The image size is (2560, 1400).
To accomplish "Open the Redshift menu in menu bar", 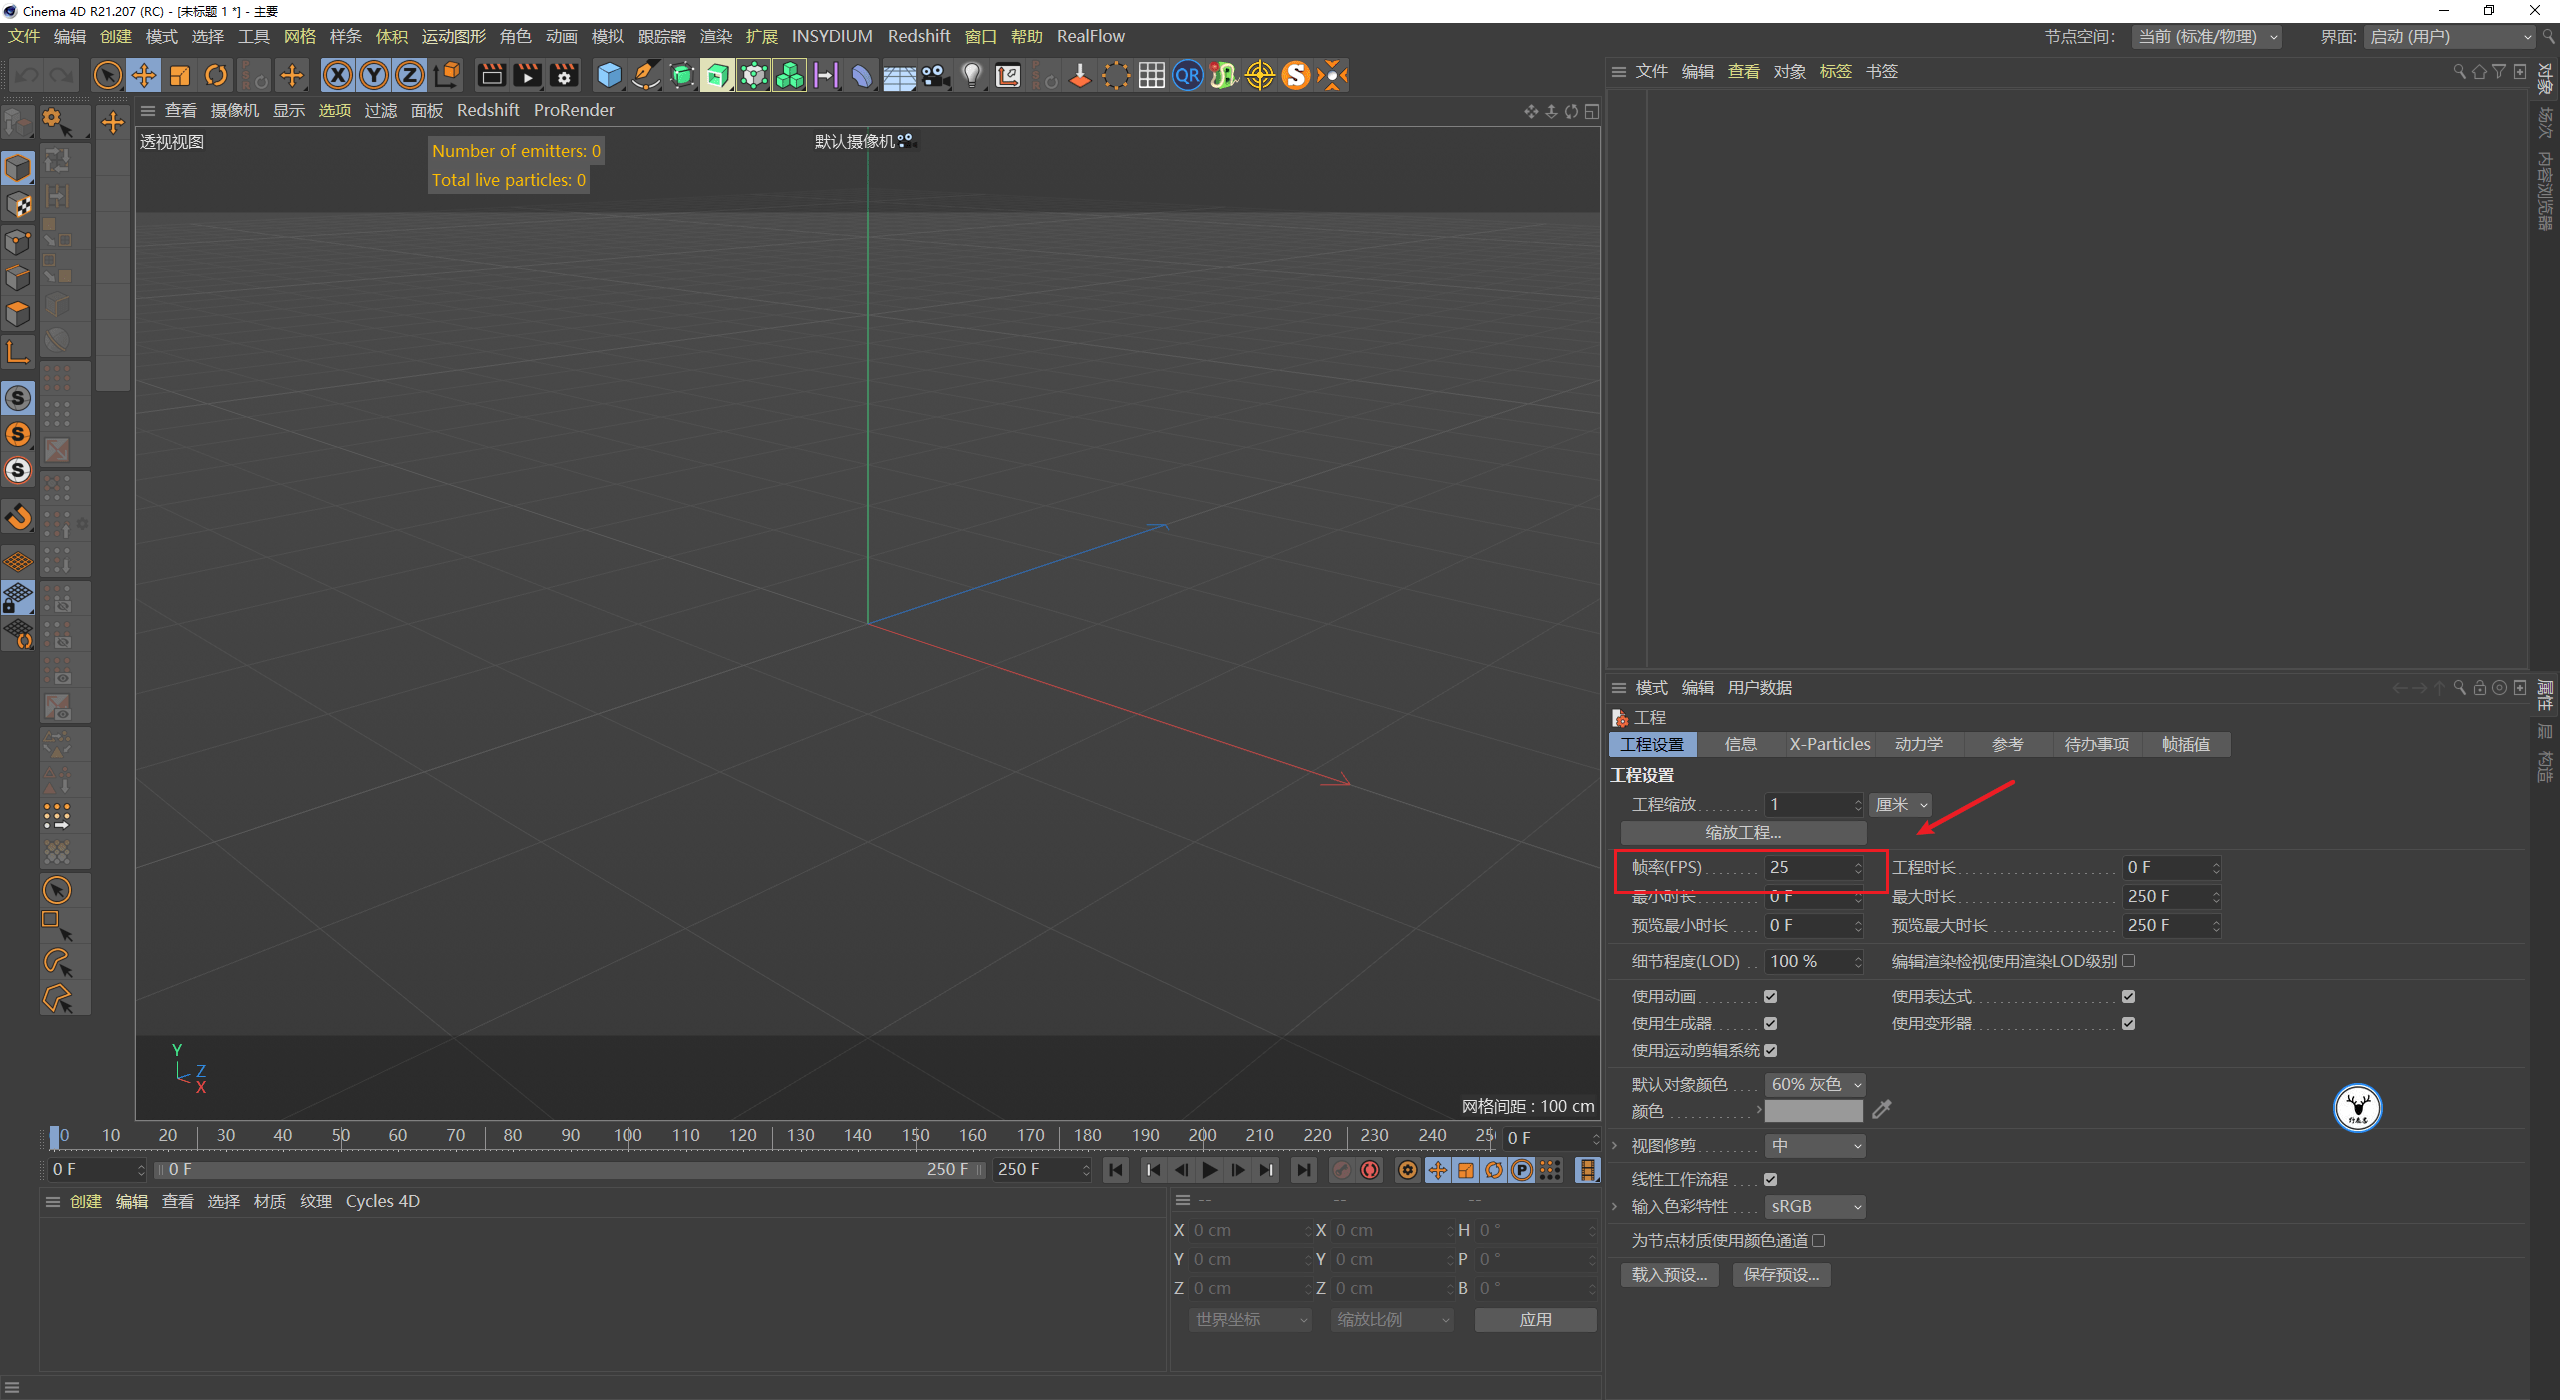I will tap(918, 36).
